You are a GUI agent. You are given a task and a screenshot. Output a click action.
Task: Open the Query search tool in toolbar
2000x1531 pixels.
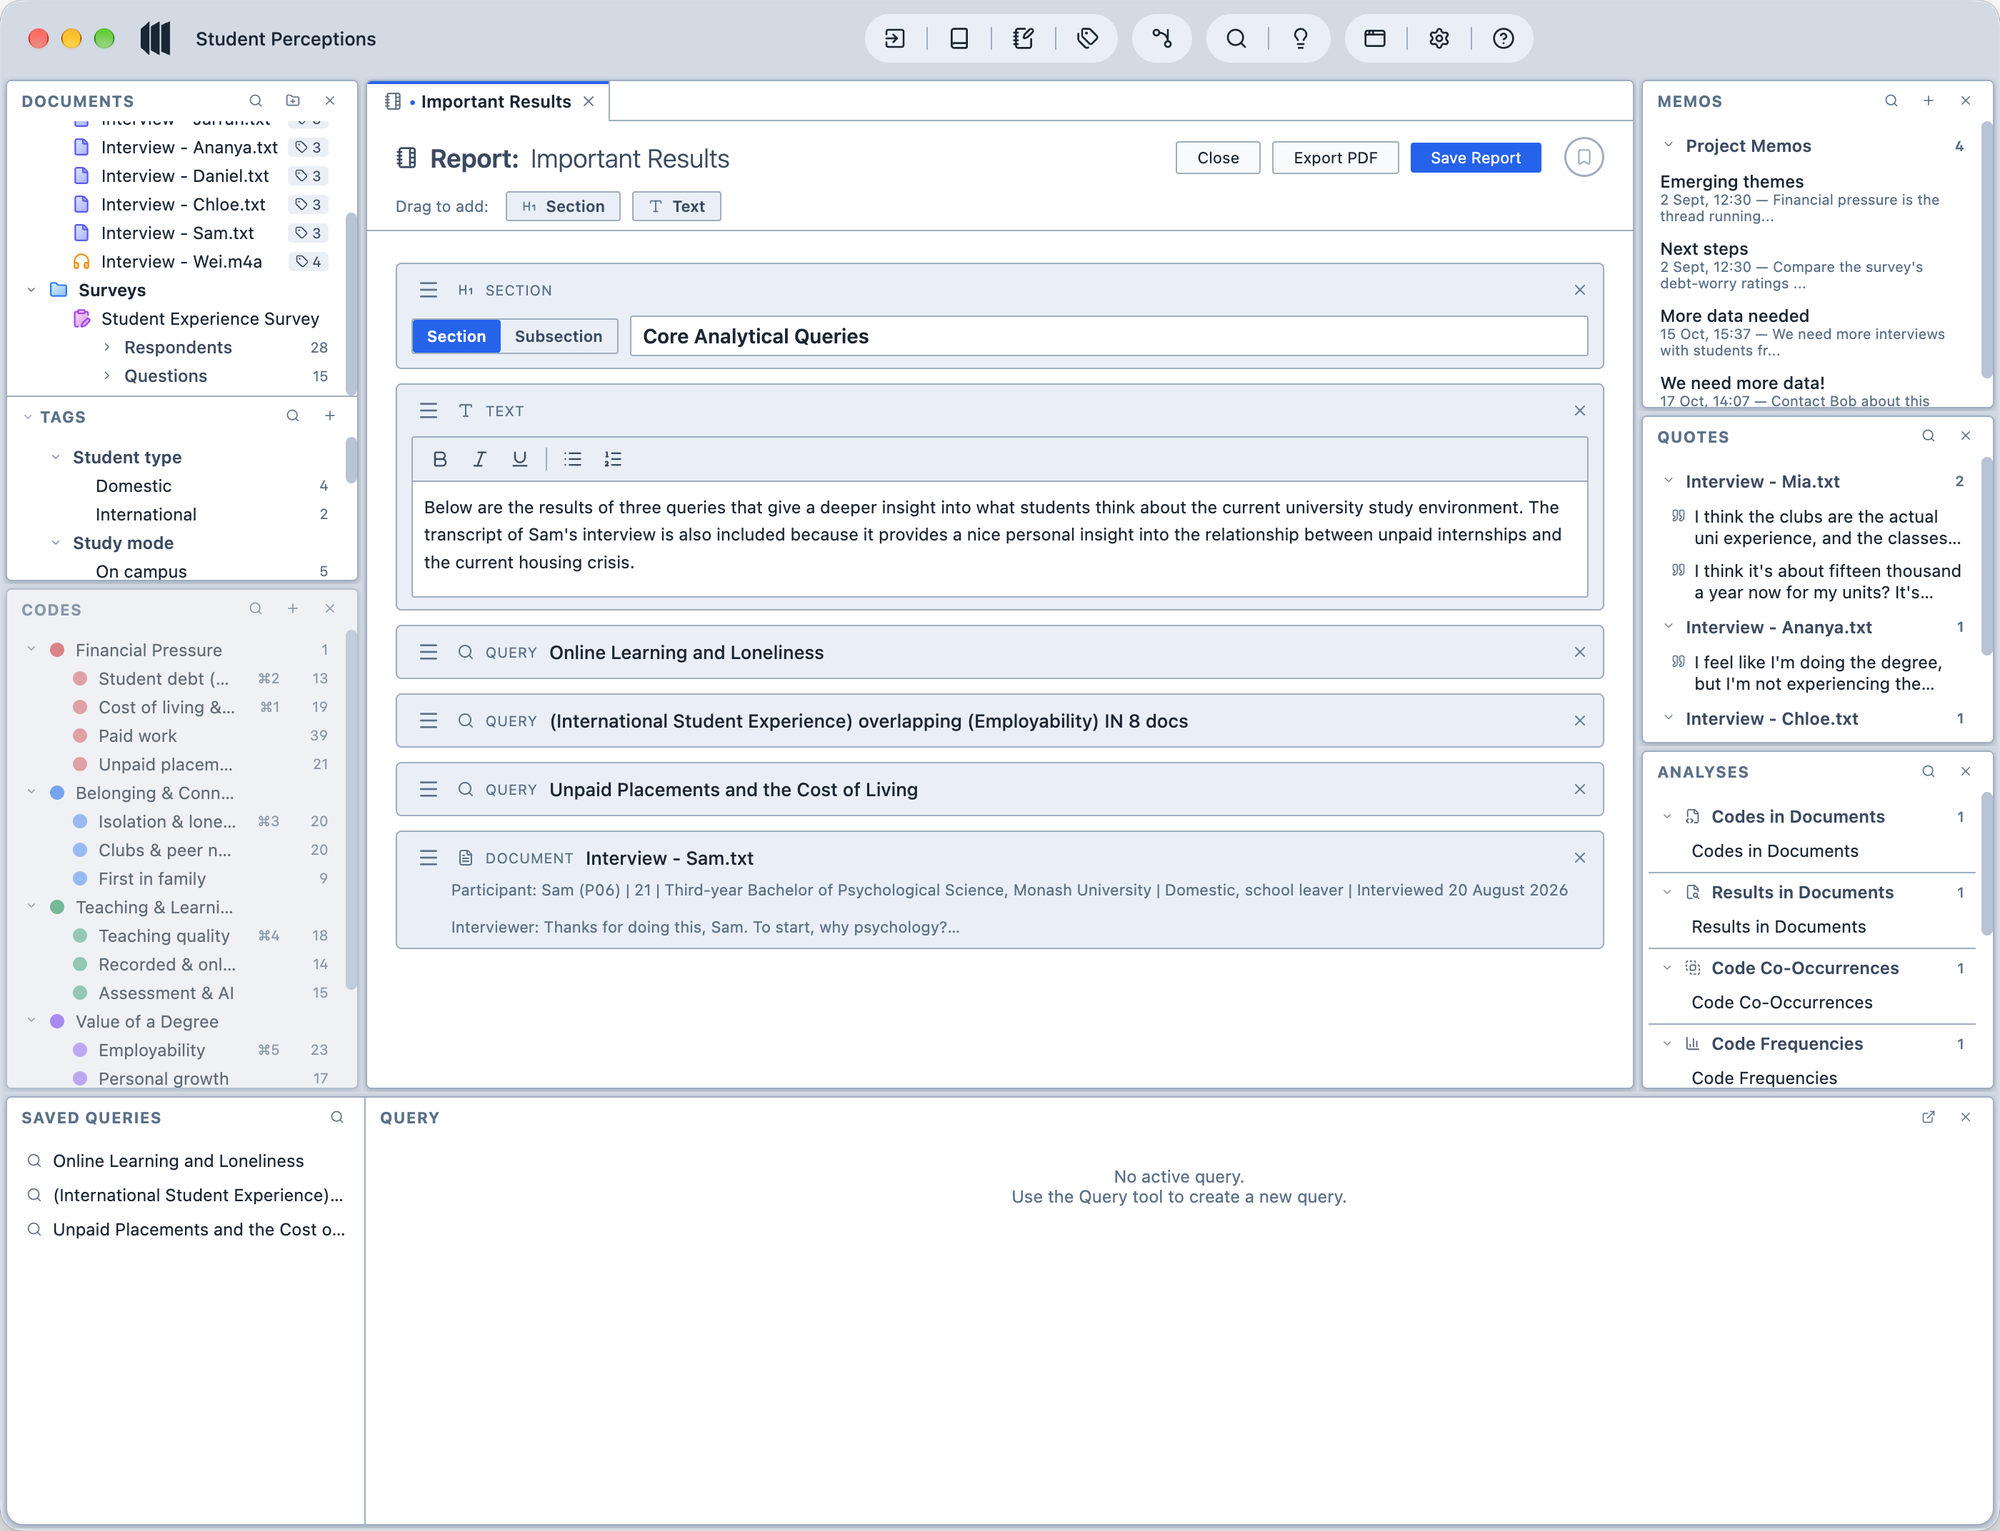coord(1236,39)
